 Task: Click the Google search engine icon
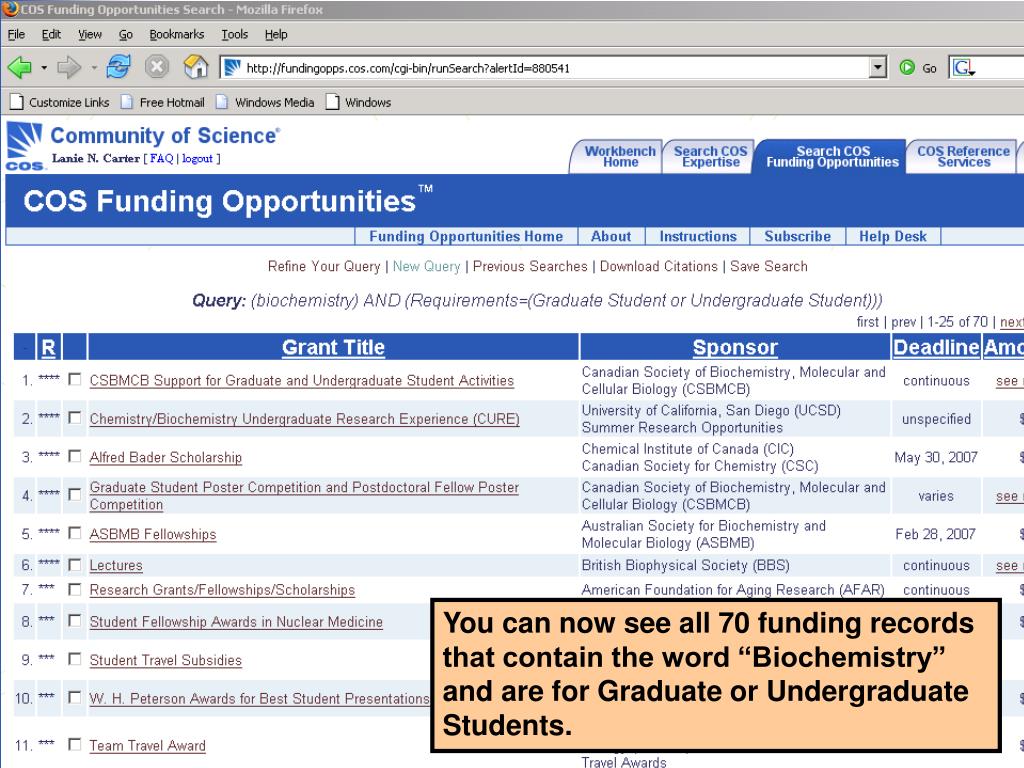963,67
